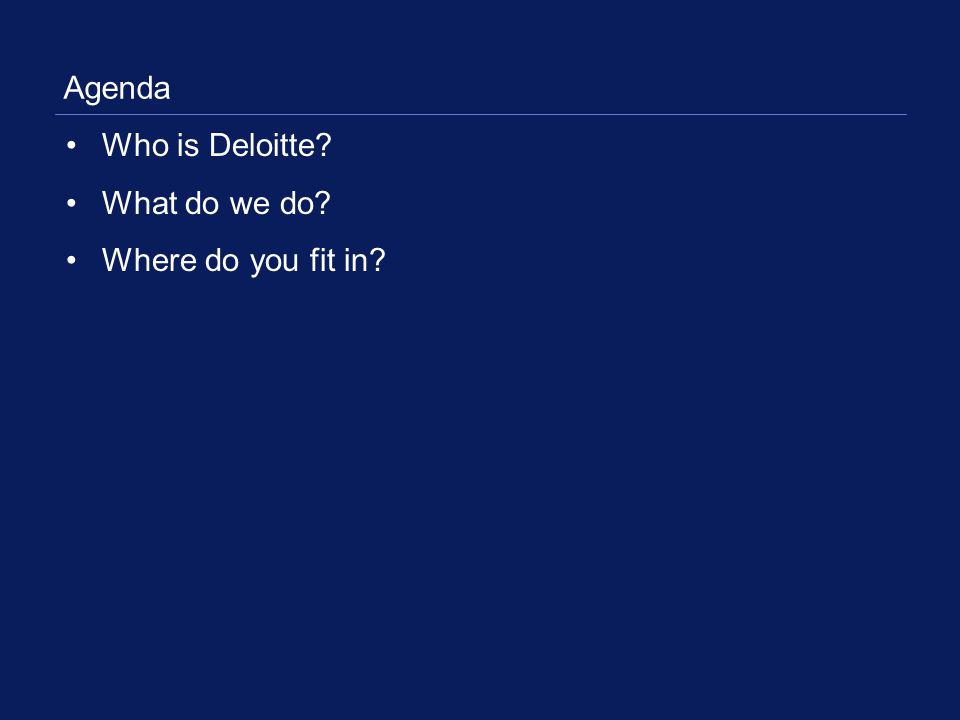Click the bullet dot before 'Where do you fit in?'

pyautogui.click(x=72, y=261)
